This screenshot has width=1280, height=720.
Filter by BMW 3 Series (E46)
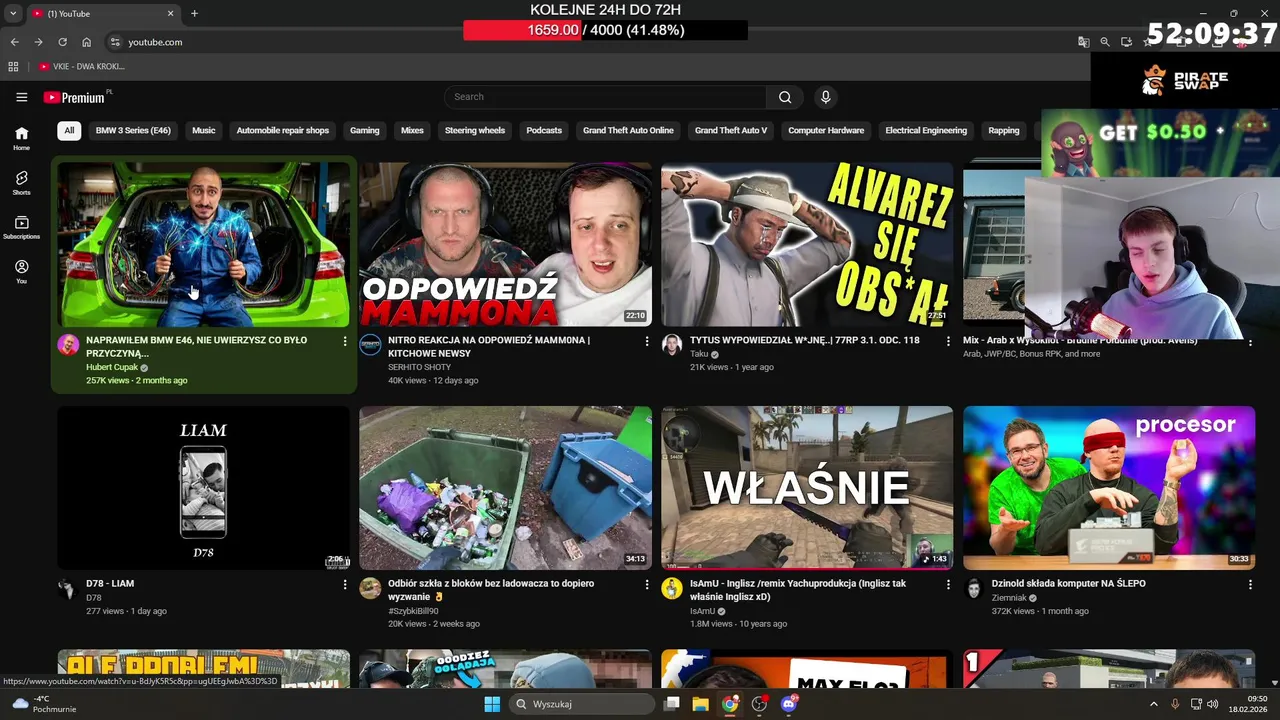point(133,130)
